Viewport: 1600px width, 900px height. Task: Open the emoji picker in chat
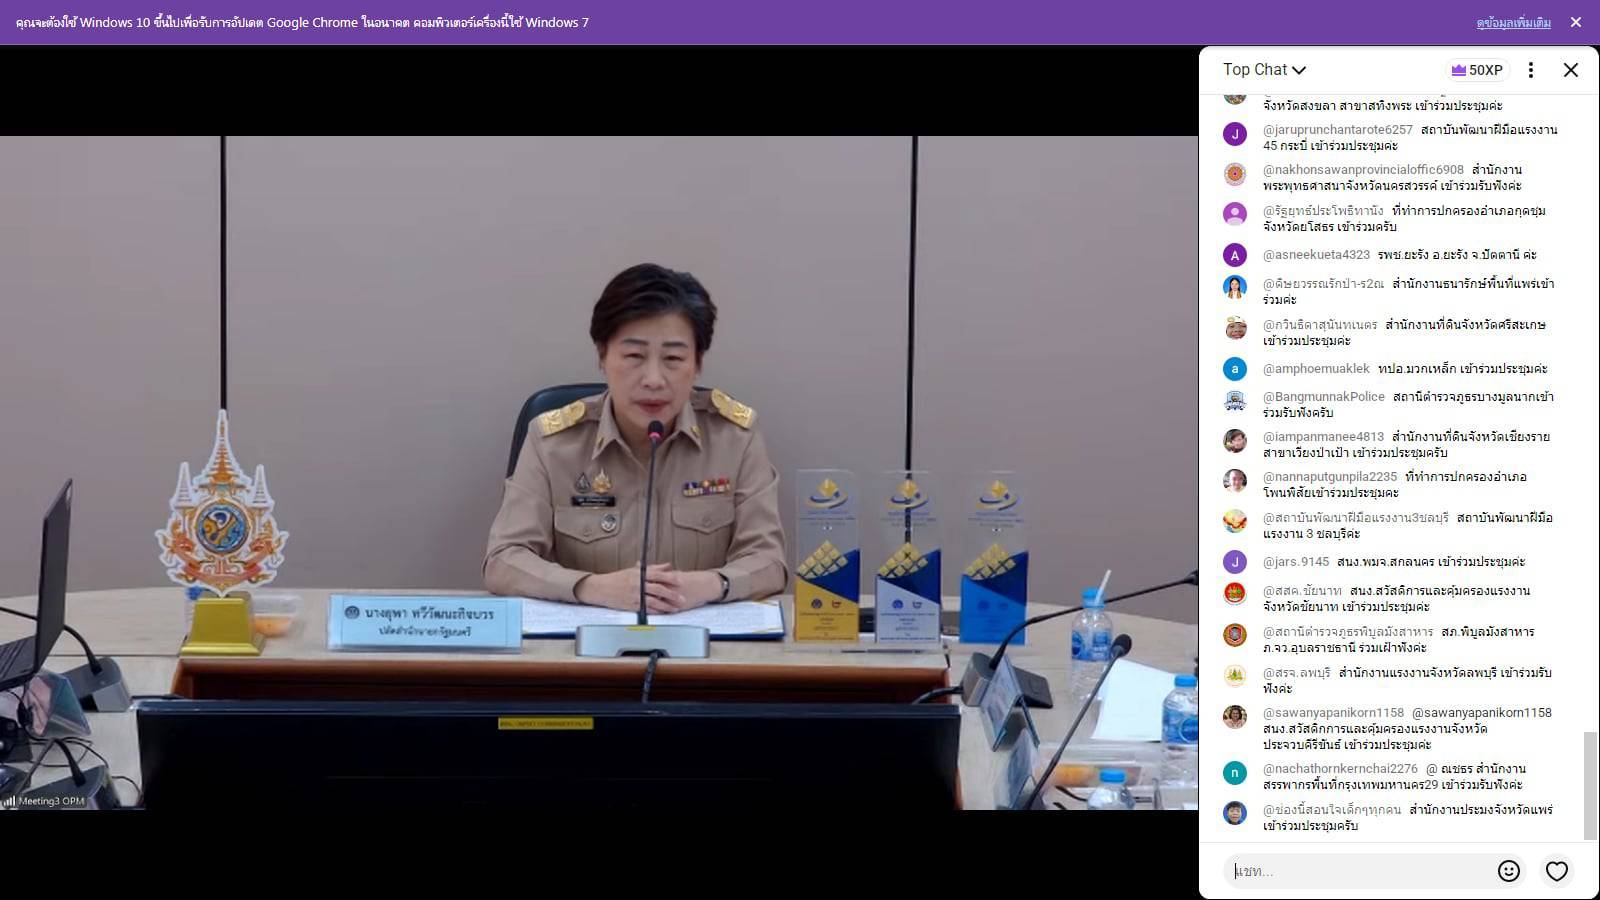coord(1508,871)
